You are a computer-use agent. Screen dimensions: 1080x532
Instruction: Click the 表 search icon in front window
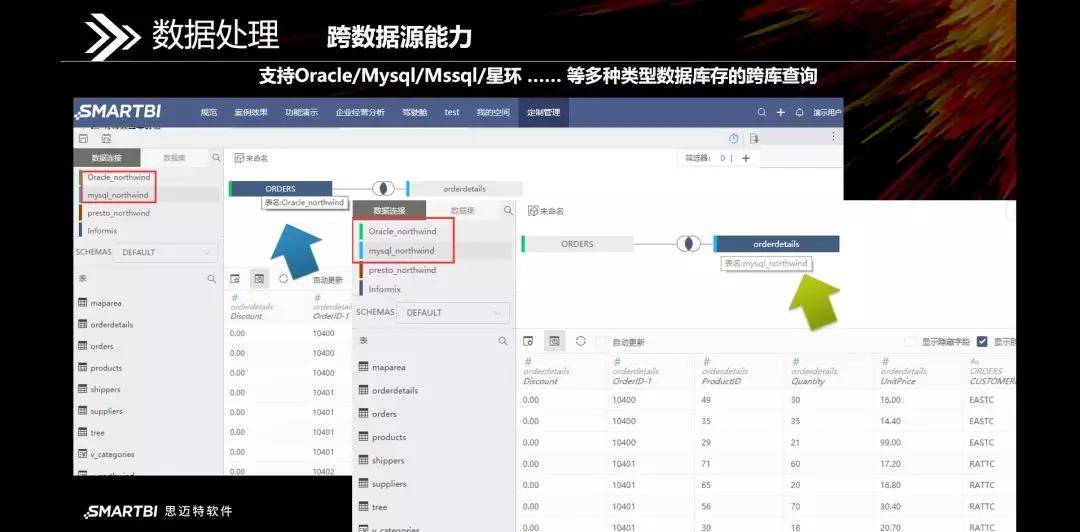click(503, 341)
